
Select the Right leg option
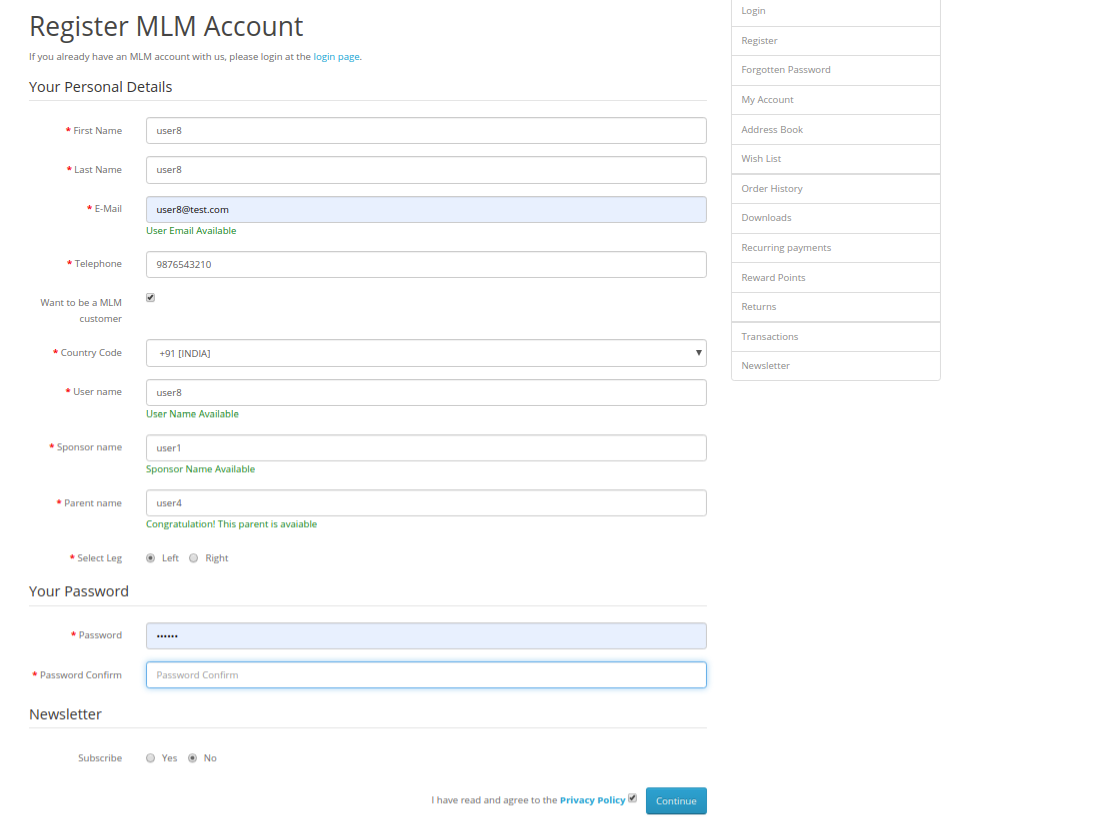(x=193, y=558)
